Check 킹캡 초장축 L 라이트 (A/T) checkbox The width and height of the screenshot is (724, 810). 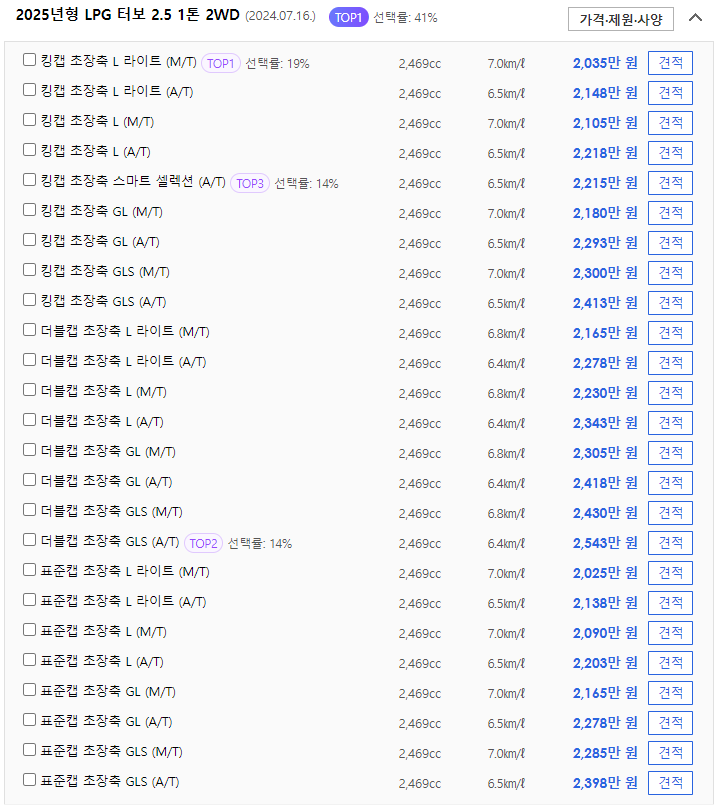point(29,90)
